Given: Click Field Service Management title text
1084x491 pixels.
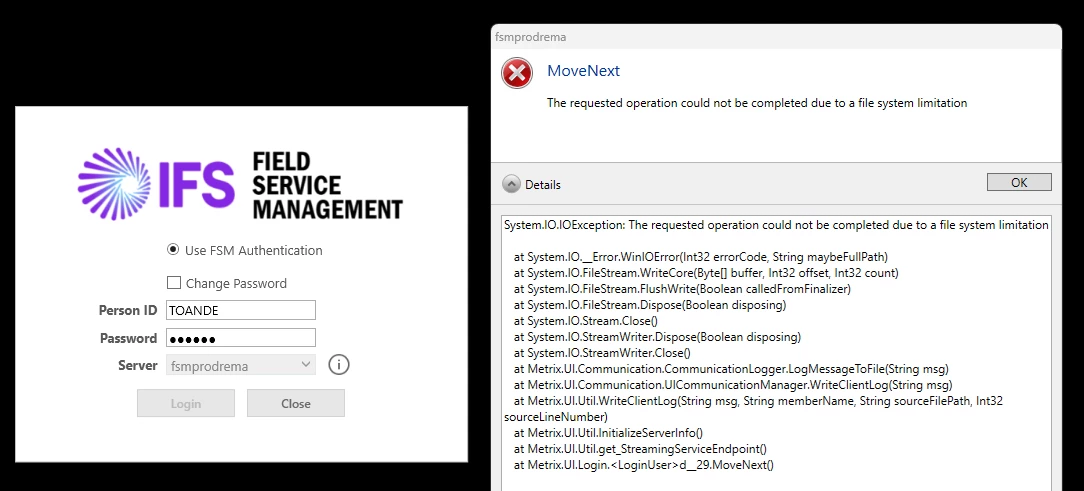Looking at the screenshot, I should [x=328, y=185].
